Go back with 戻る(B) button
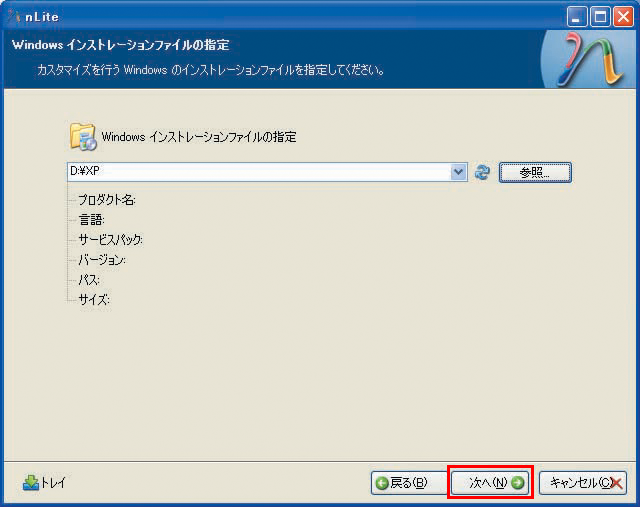This screenshot has height=507, width=640. pos(410,483)
